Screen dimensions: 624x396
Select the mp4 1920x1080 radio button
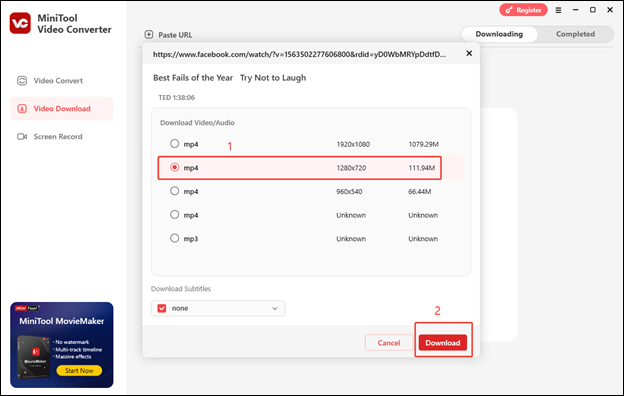tap(174, 144)
